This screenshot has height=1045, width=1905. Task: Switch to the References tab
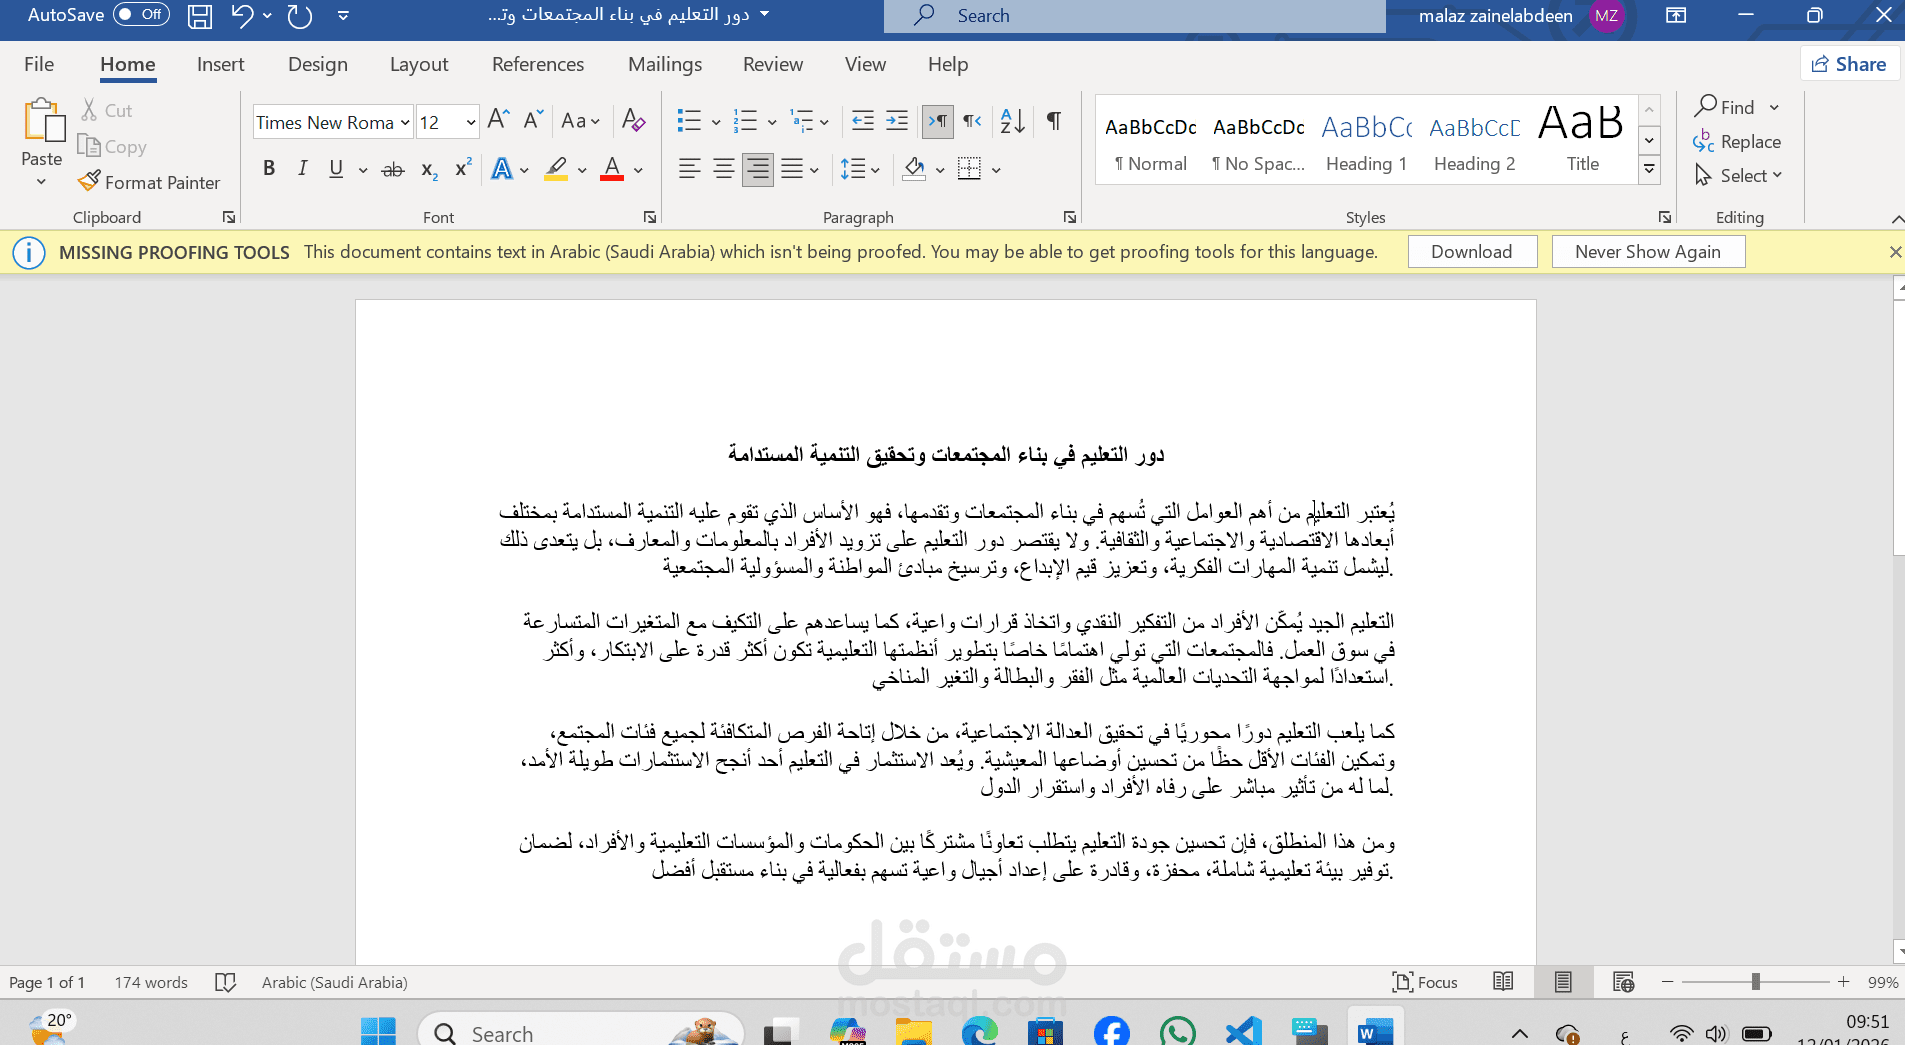[x=538, y=64]
